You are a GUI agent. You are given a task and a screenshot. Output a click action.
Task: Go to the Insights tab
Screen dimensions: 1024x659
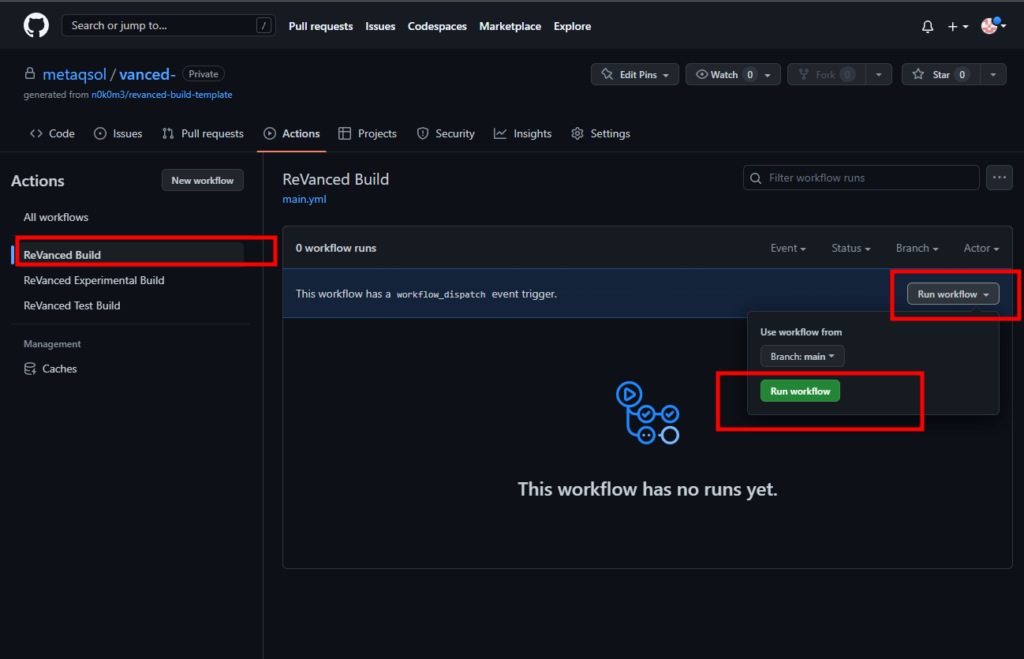click(x=523, y=134)
